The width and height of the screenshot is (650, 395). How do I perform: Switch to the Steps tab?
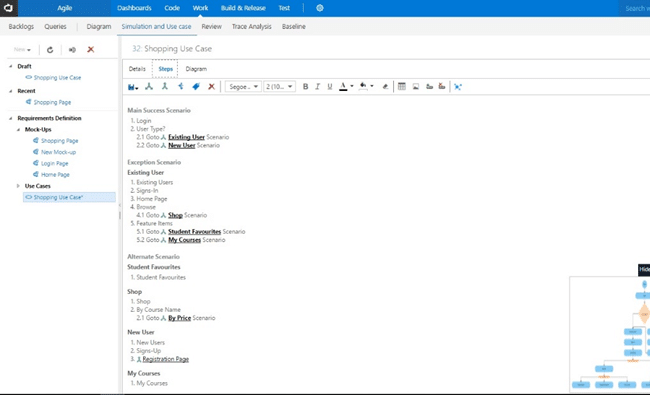coord(165,69)
